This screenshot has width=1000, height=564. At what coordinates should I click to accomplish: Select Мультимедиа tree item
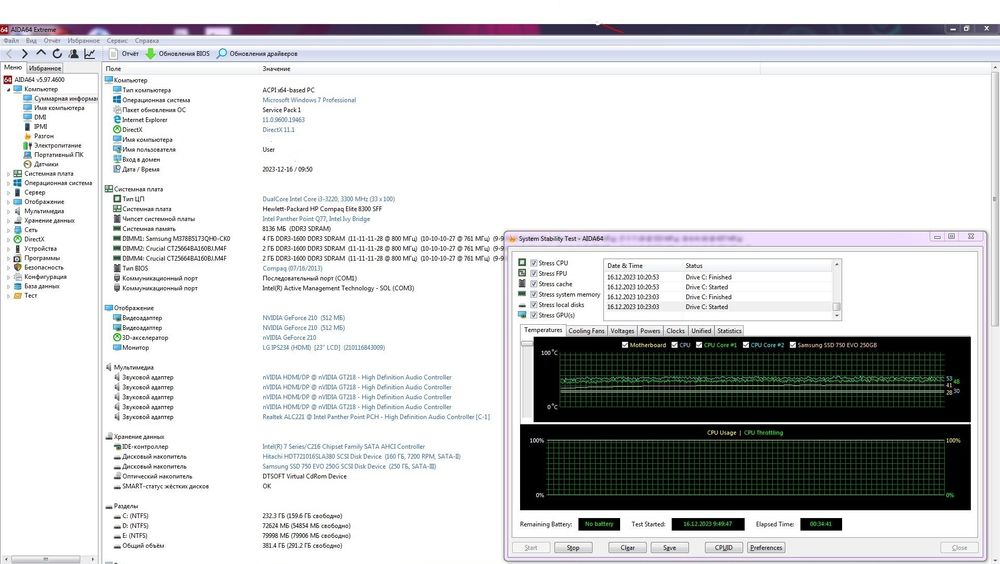(x=44, y=211)
